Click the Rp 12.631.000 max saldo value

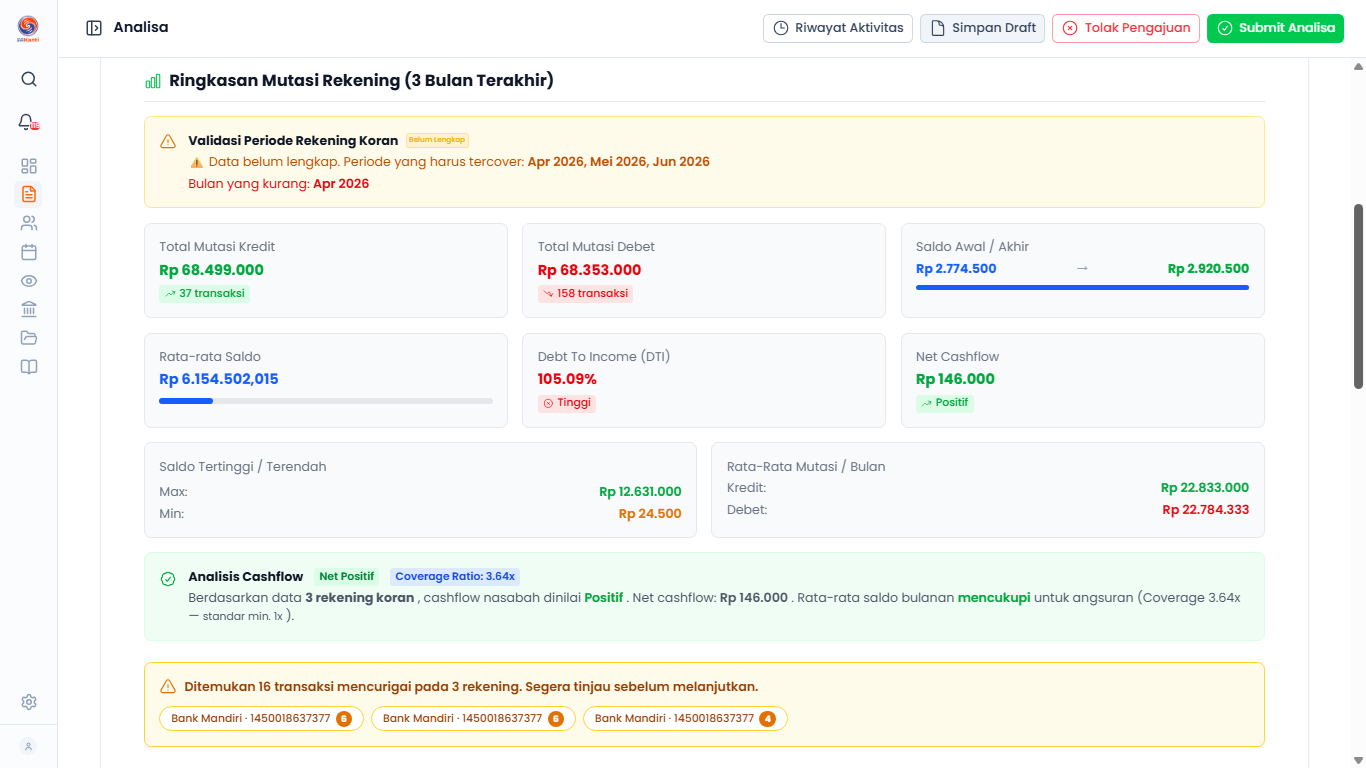coord(640,492)
